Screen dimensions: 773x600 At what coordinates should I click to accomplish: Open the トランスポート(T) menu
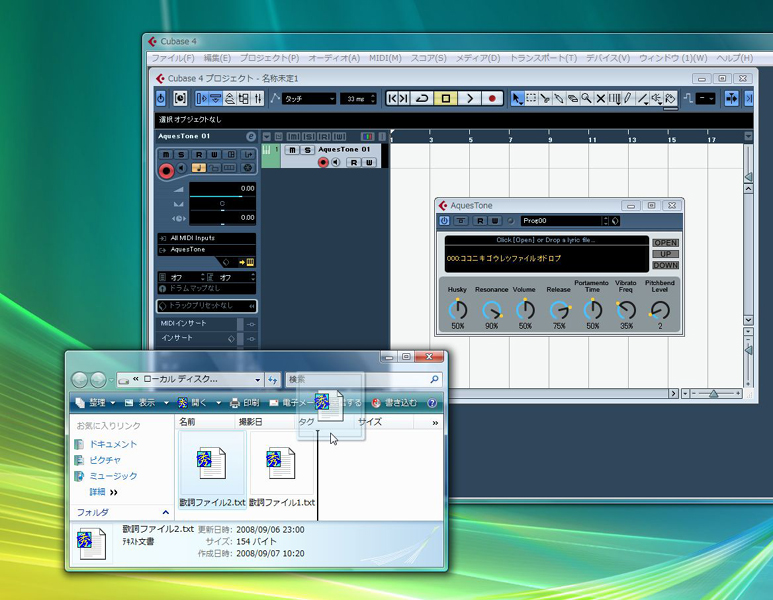[x=543, y=58]
